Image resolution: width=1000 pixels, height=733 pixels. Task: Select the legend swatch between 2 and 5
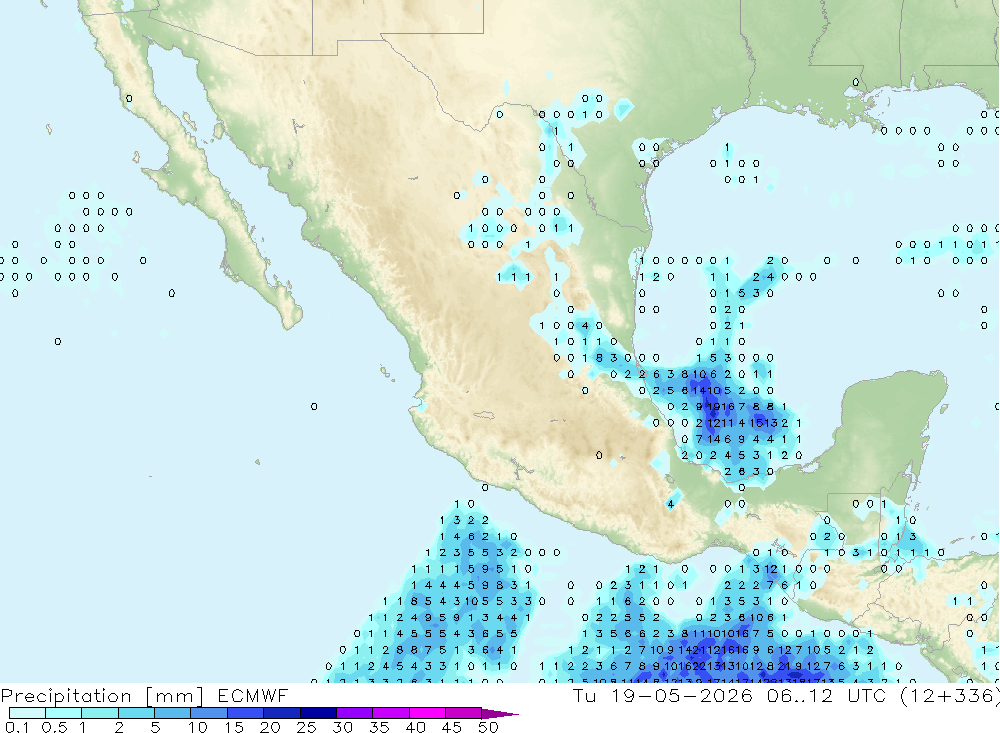[136, 713]
